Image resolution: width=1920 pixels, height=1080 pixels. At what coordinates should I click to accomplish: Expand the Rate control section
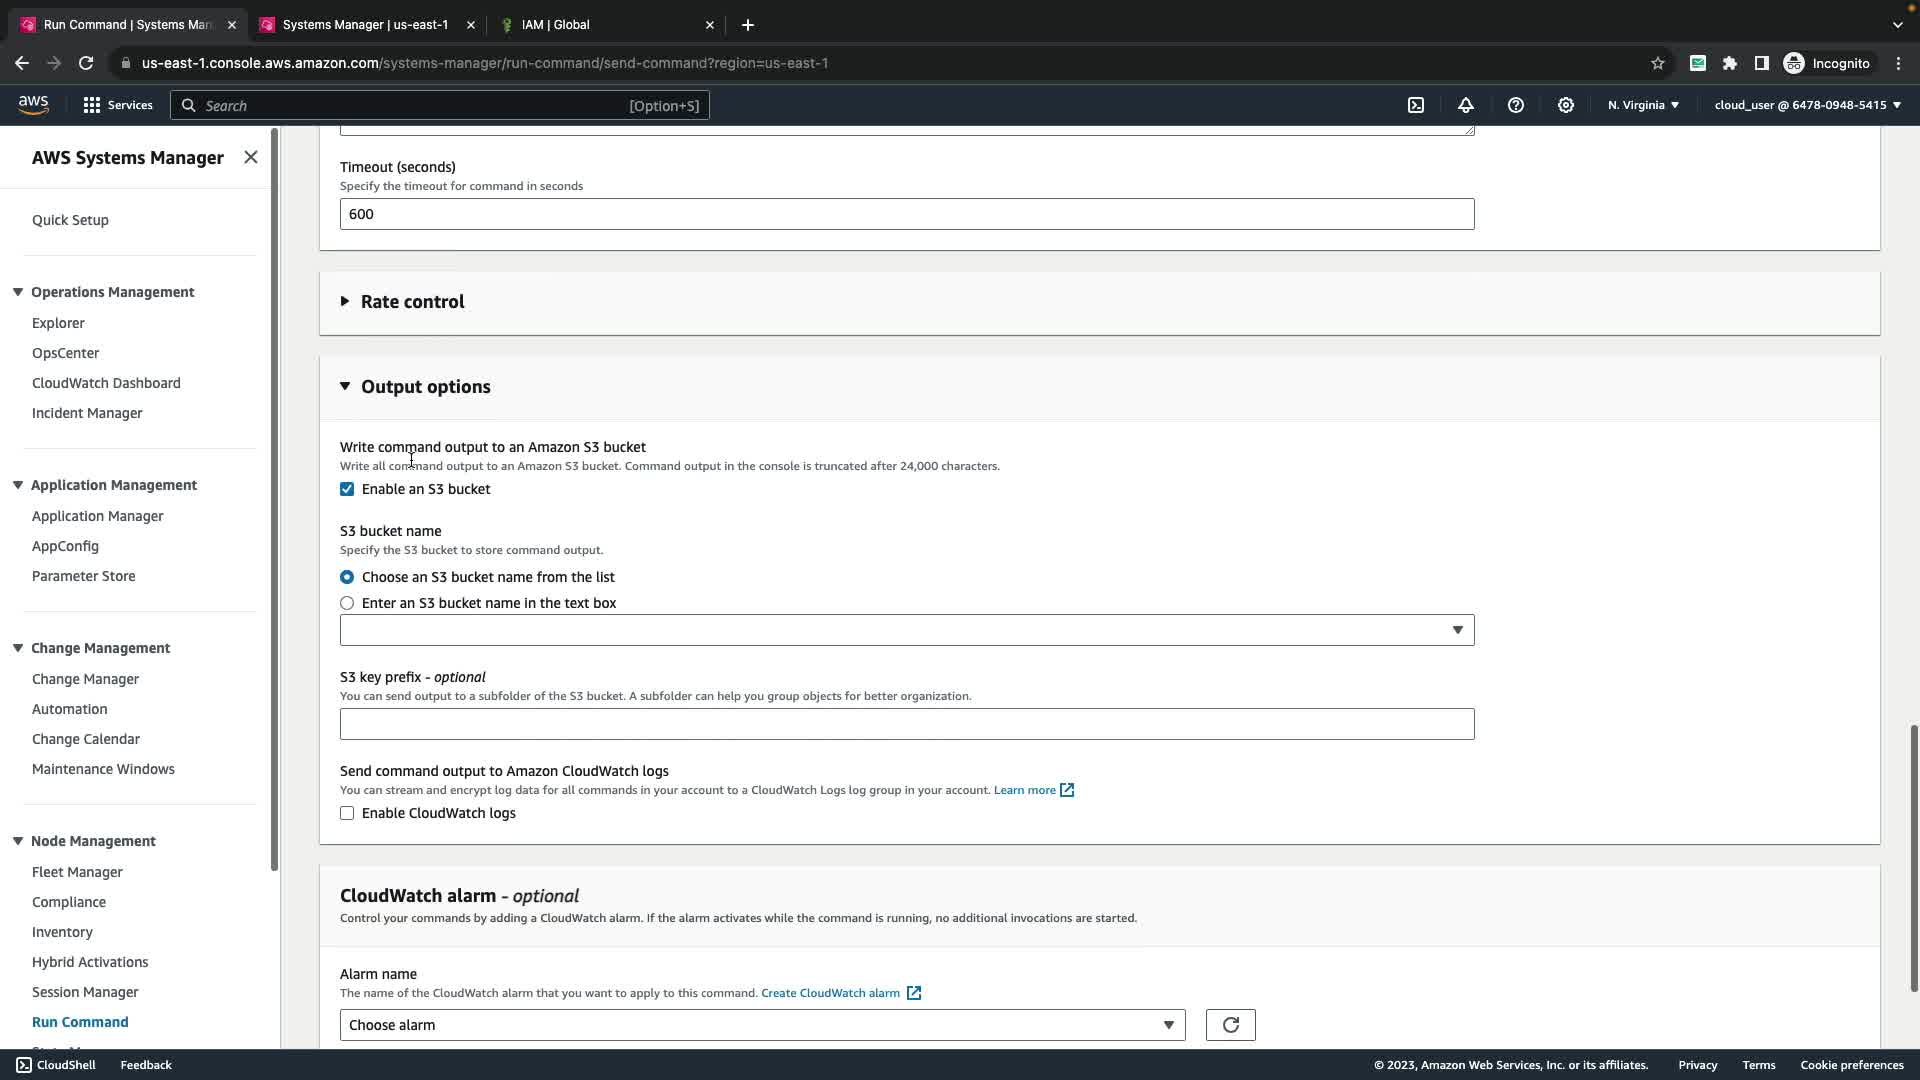pos(412,302)
